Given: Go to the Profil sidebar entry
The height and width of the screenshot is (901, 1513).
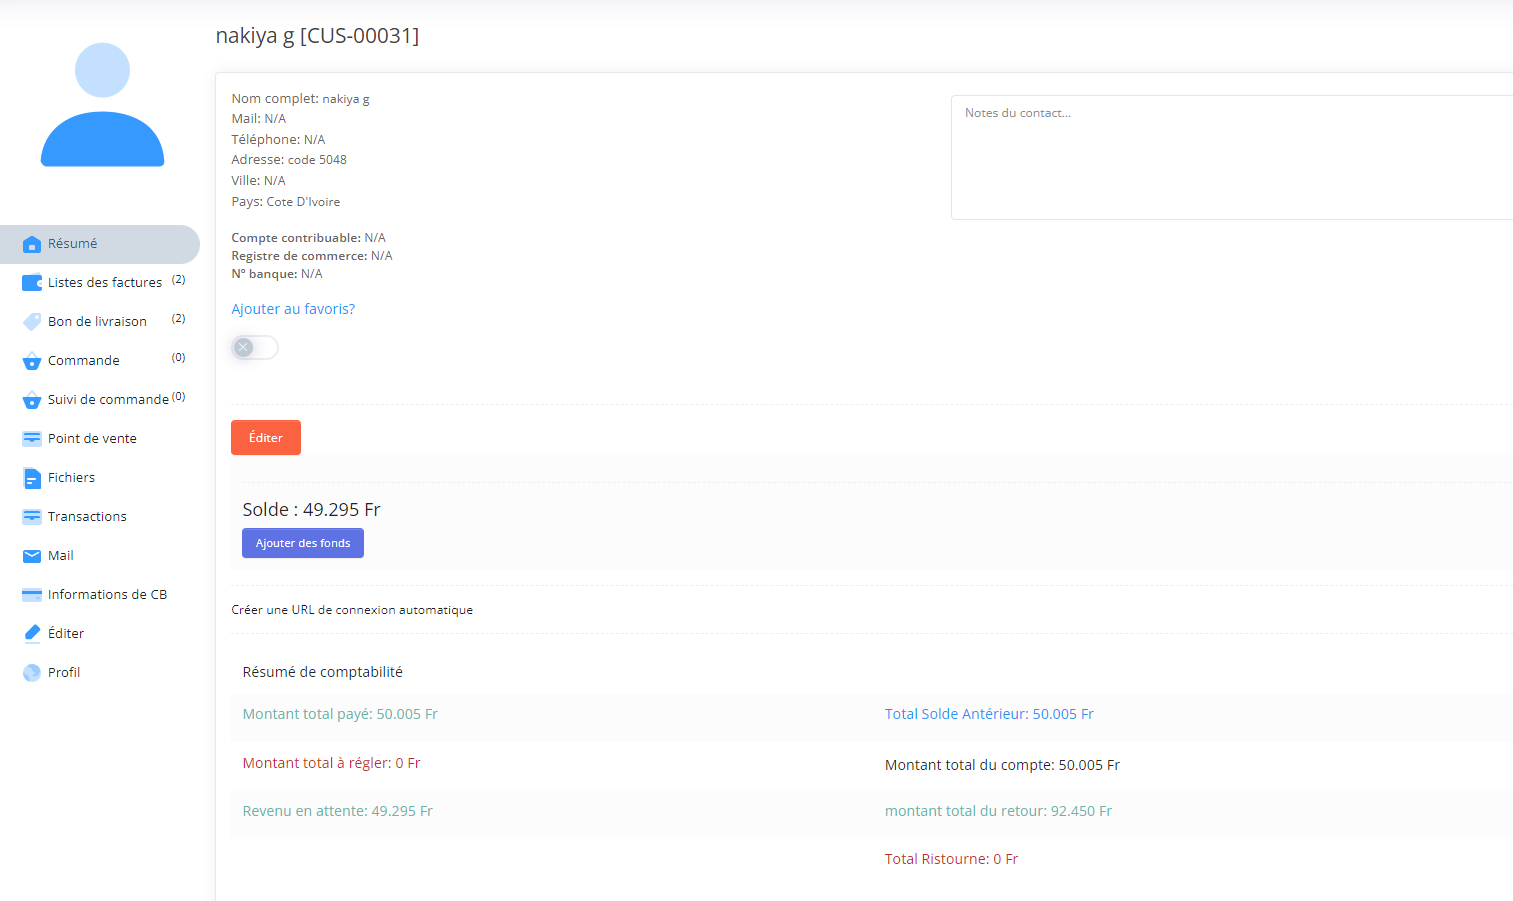Looking at the screenshot, I should coord(64,673).
